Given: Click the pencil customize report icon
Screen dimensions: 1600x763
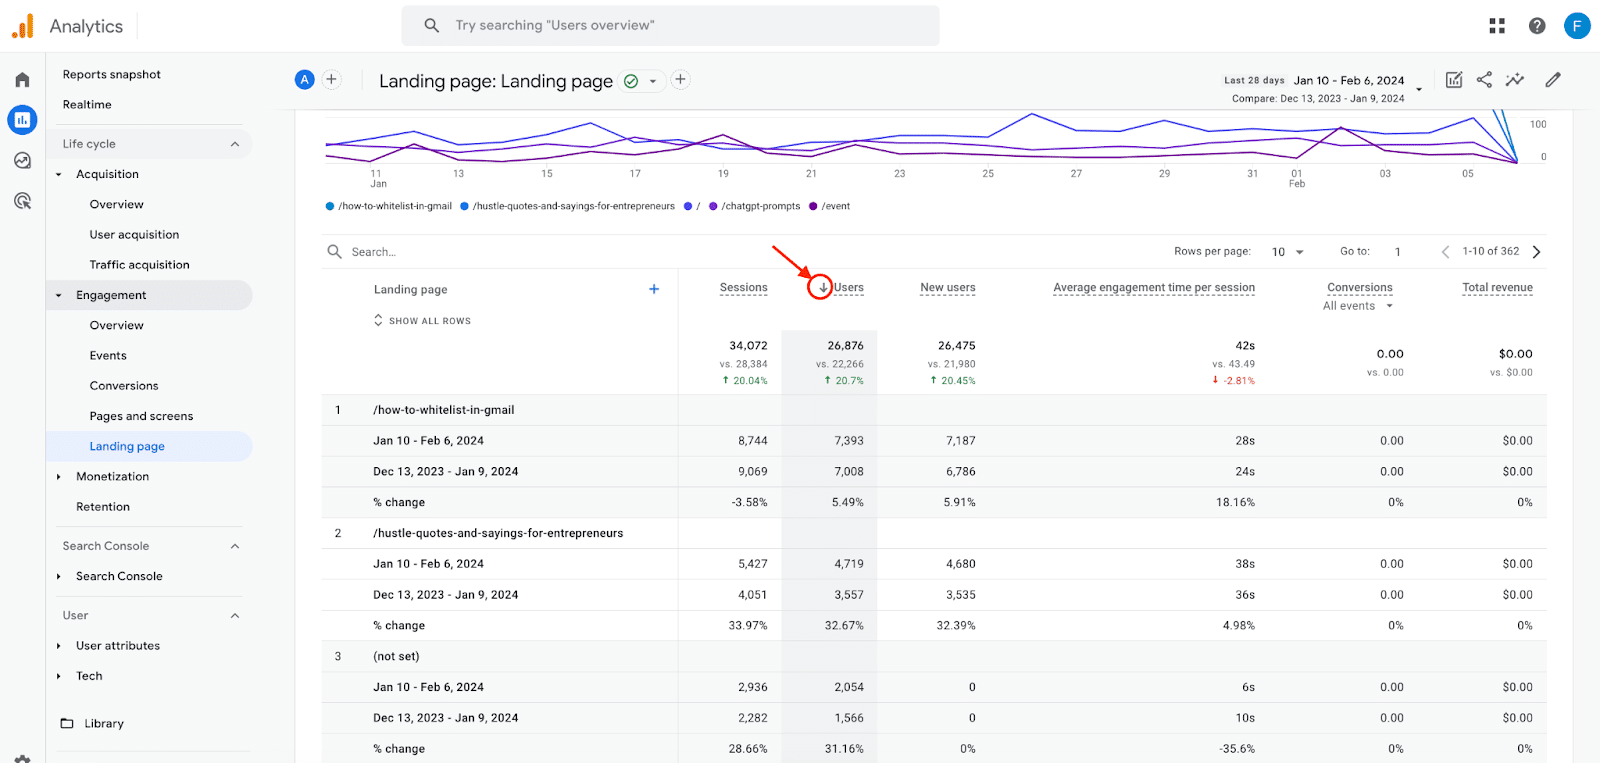Looking at the screenshot, I should coord(1553,80).
